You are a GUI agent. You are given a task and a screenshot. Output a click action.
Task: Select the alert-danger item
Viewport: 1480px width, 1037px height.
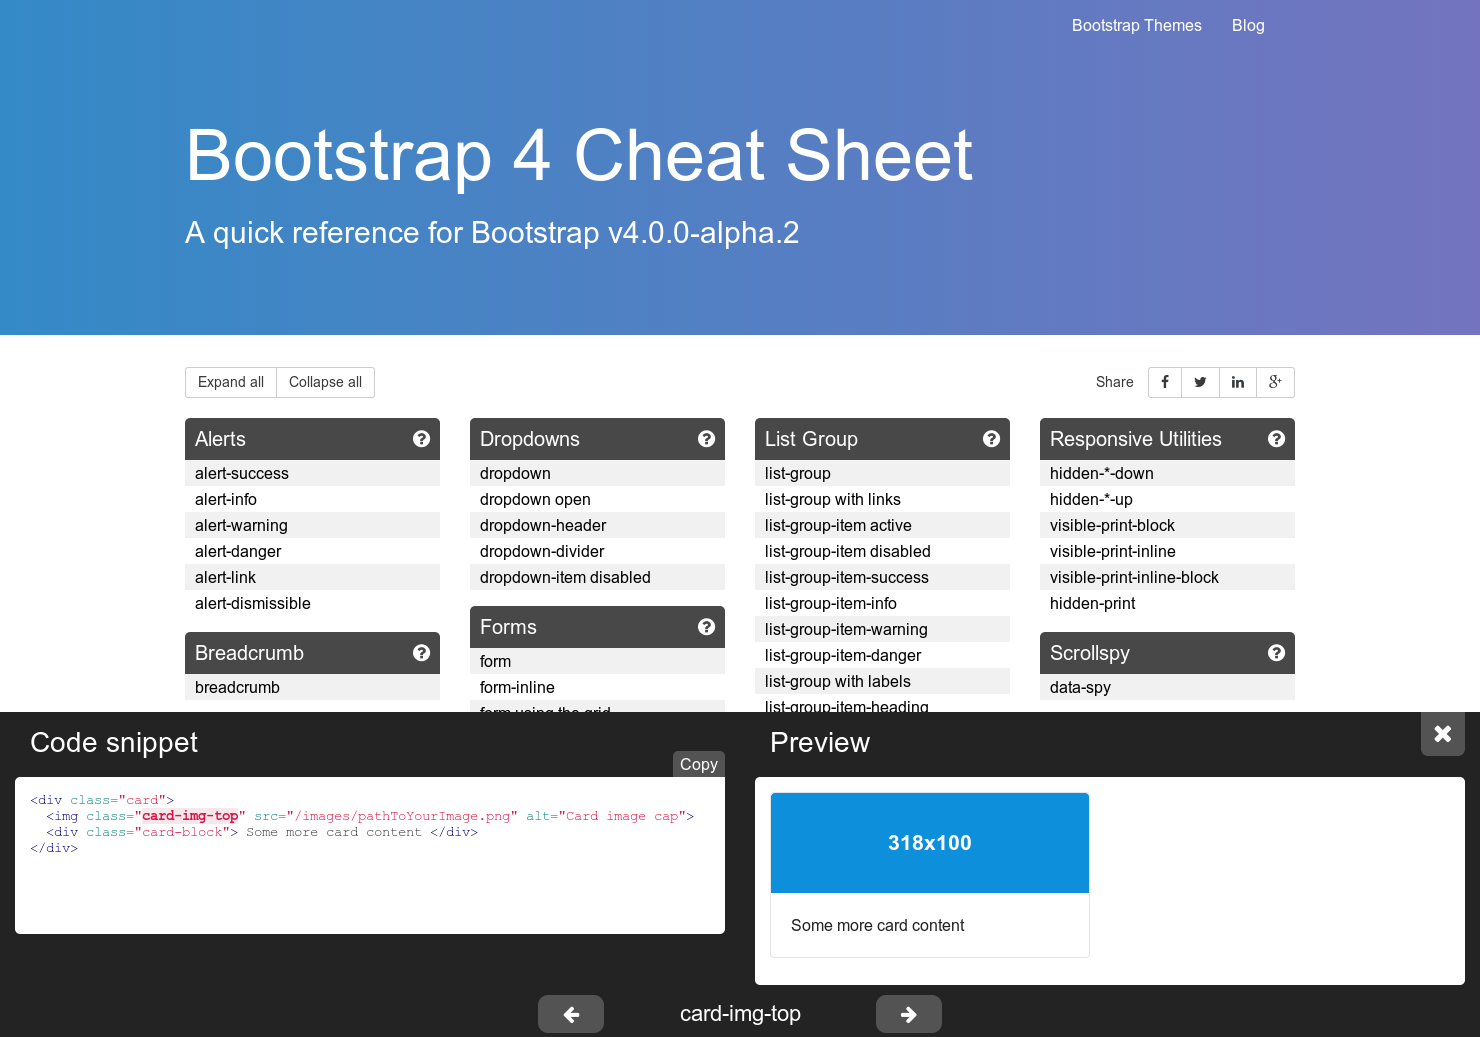coord(312,551)
